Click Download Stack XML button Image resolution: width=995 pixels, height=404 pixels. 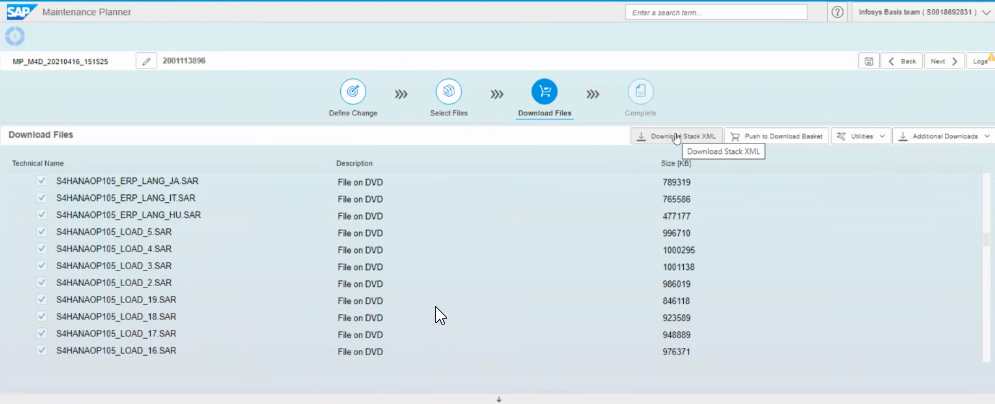point(676,136)
